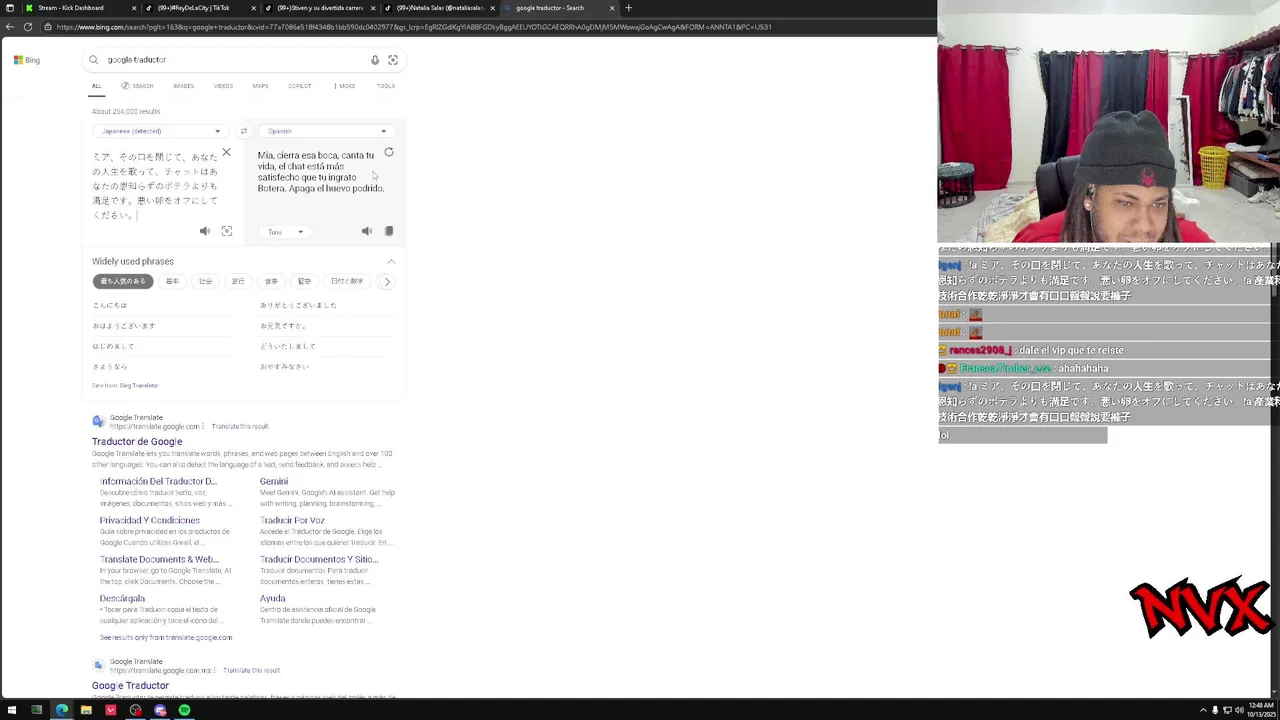Play audio of the Spanish translation
Image resolution: width=1280 pixels, height=720 pixels.
[367, 231]
